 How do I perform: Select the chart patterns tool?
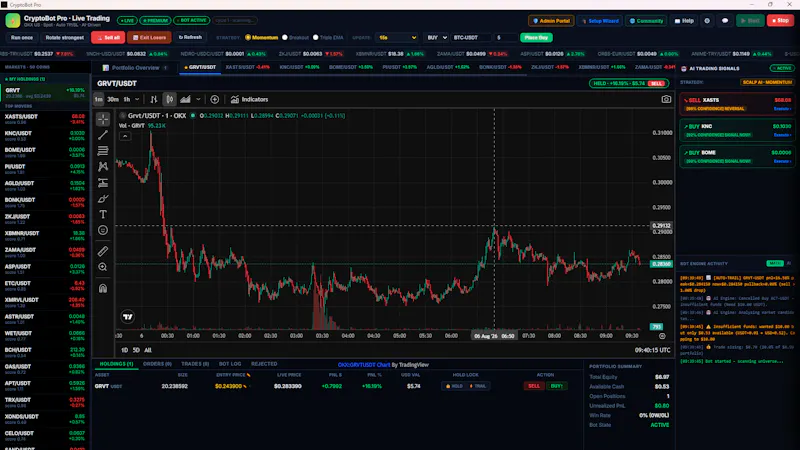103,167
